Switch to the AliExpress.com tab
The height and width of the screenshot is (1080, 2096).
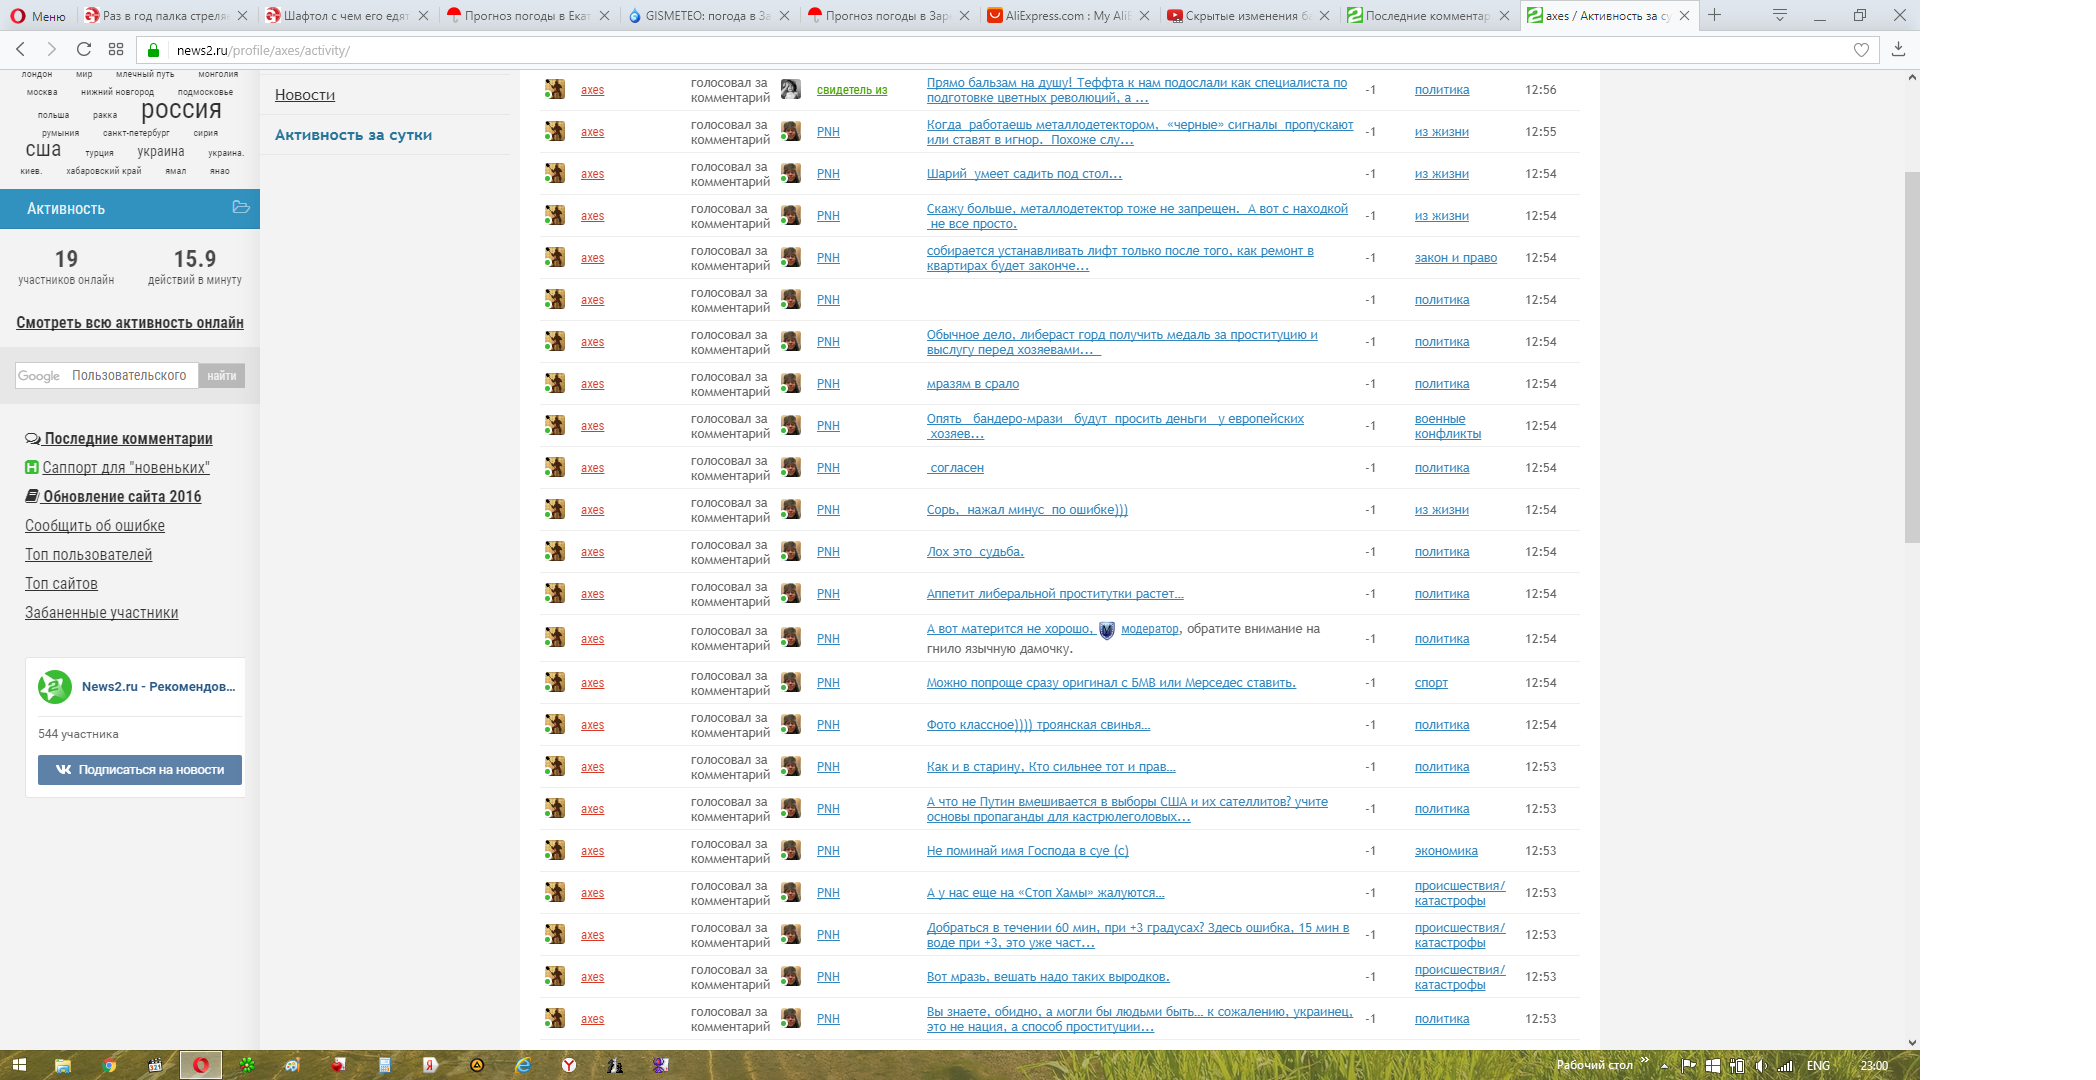(x=1065, y=16)
